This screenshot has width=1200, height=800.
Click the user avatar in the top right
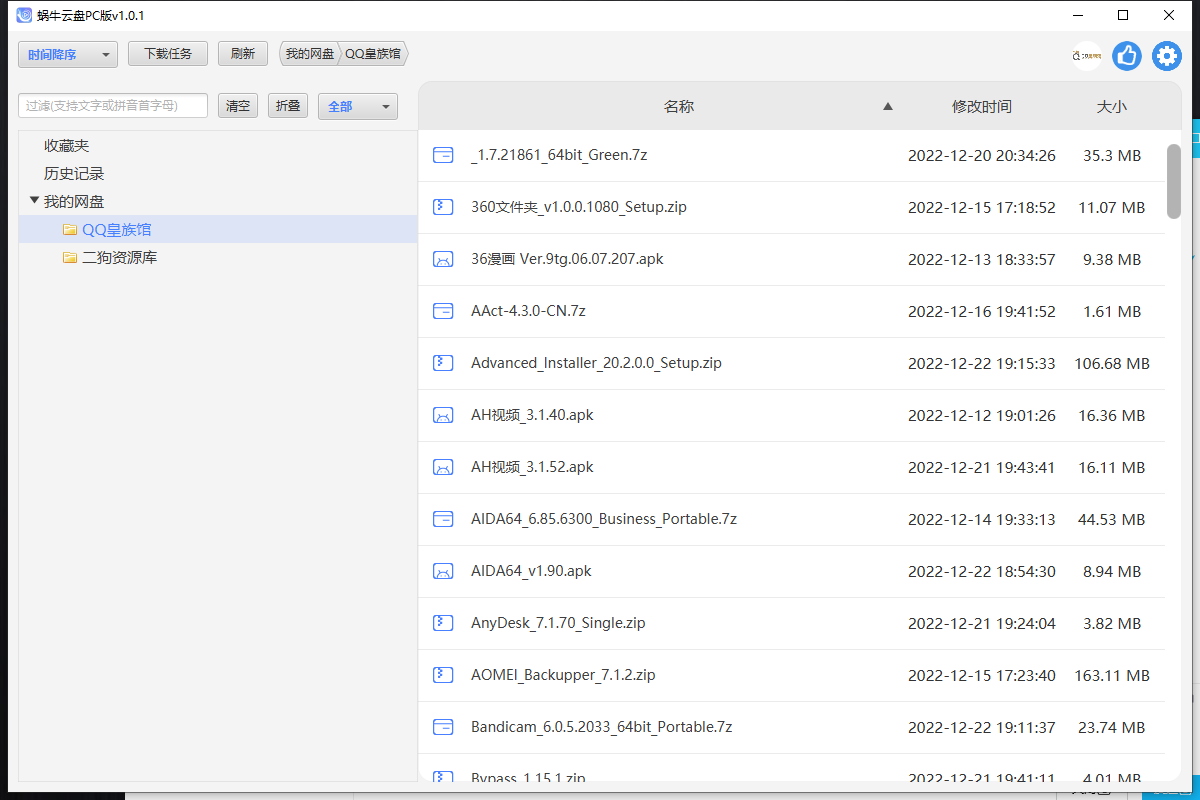(1085, 56)
